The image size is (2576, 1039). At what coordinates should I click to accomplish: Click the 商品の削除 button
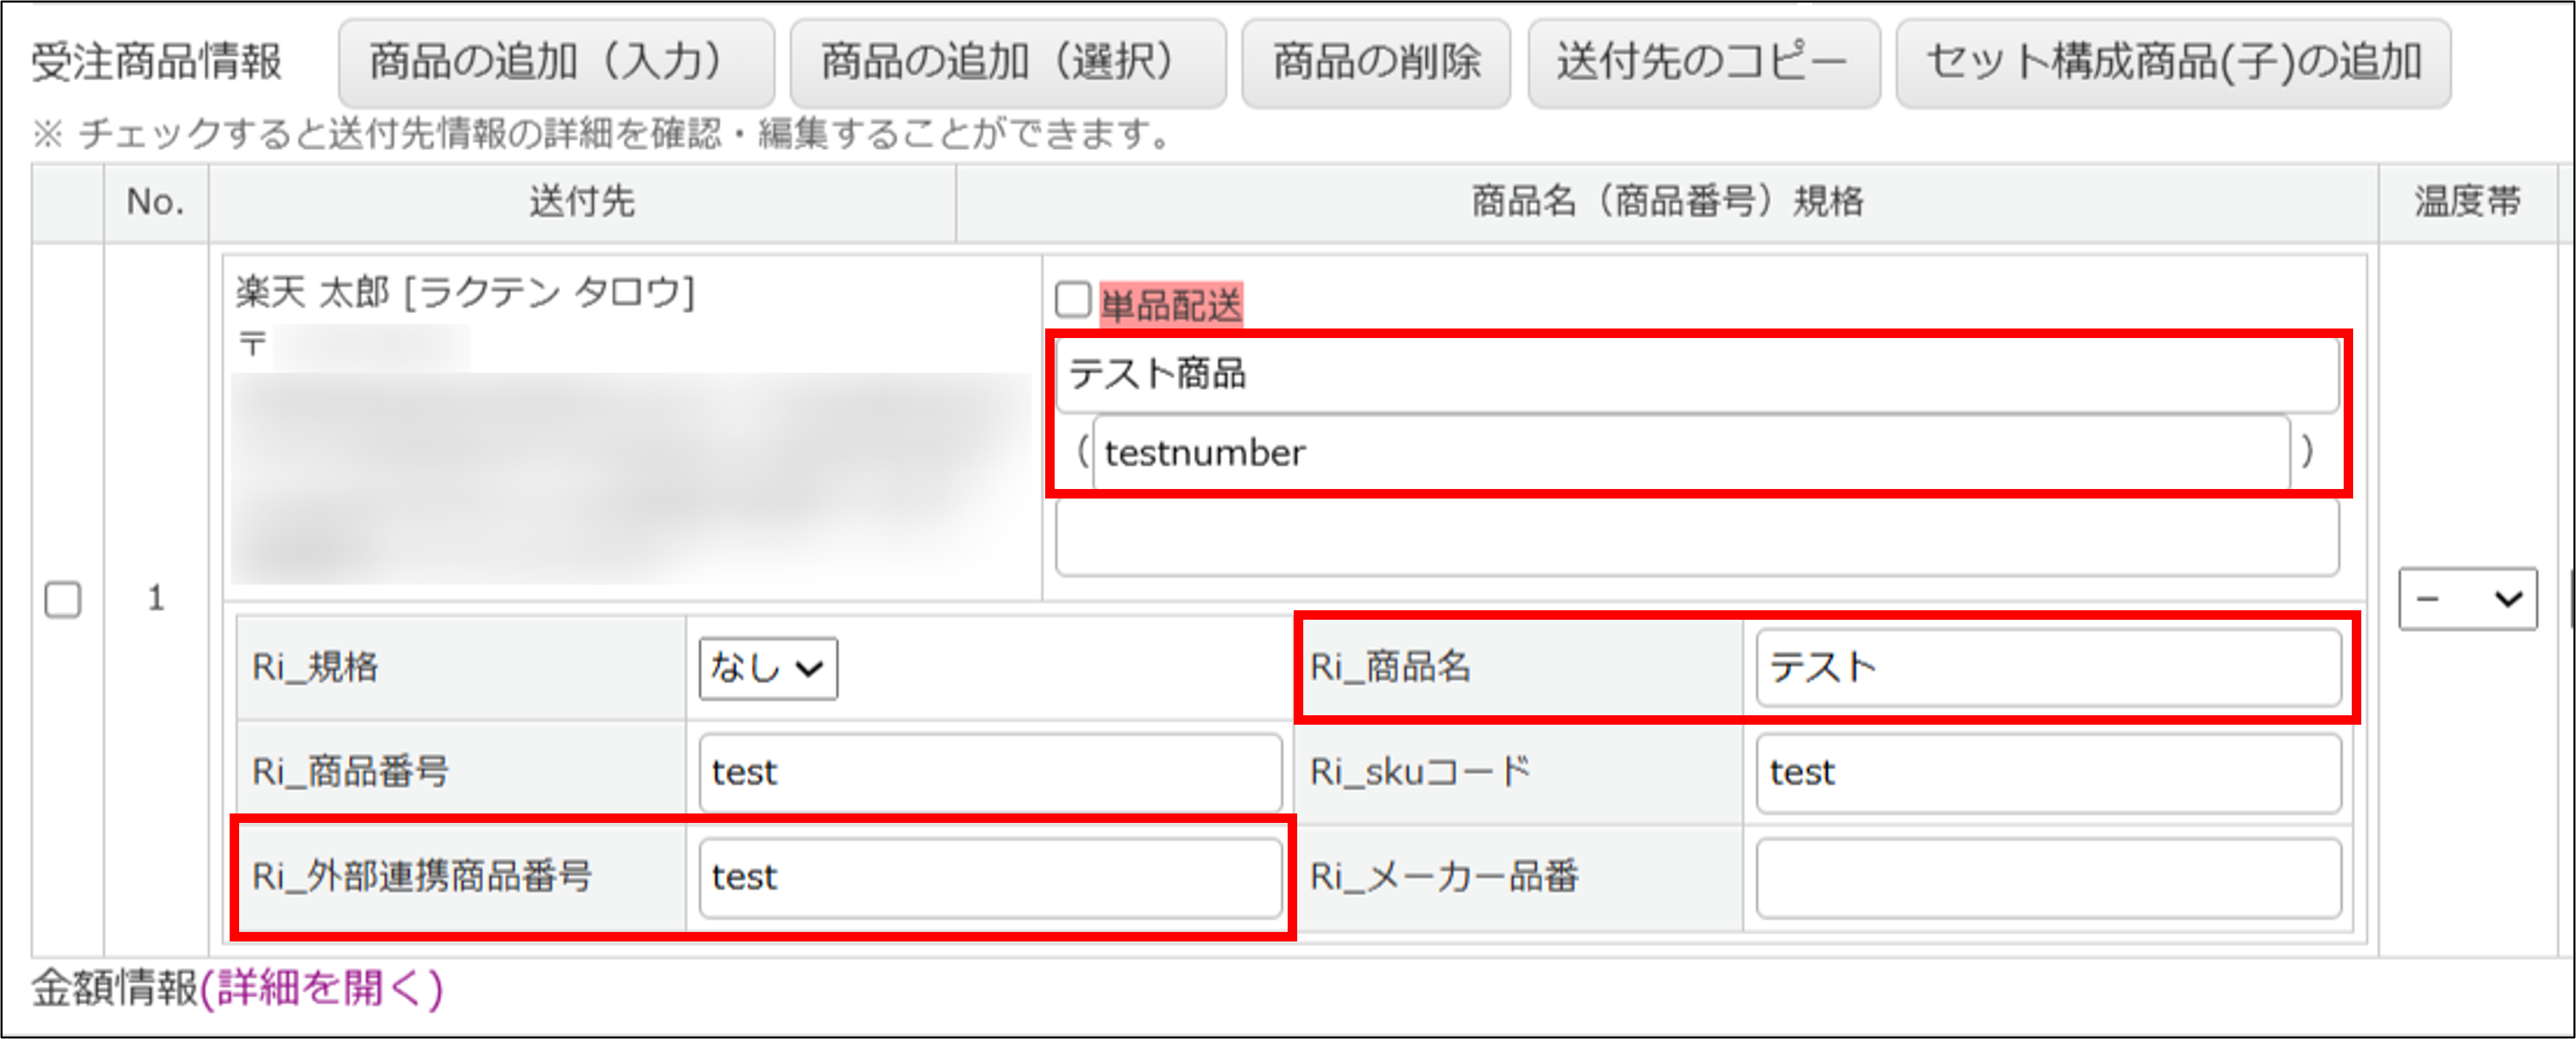(x=1376, y=63)
